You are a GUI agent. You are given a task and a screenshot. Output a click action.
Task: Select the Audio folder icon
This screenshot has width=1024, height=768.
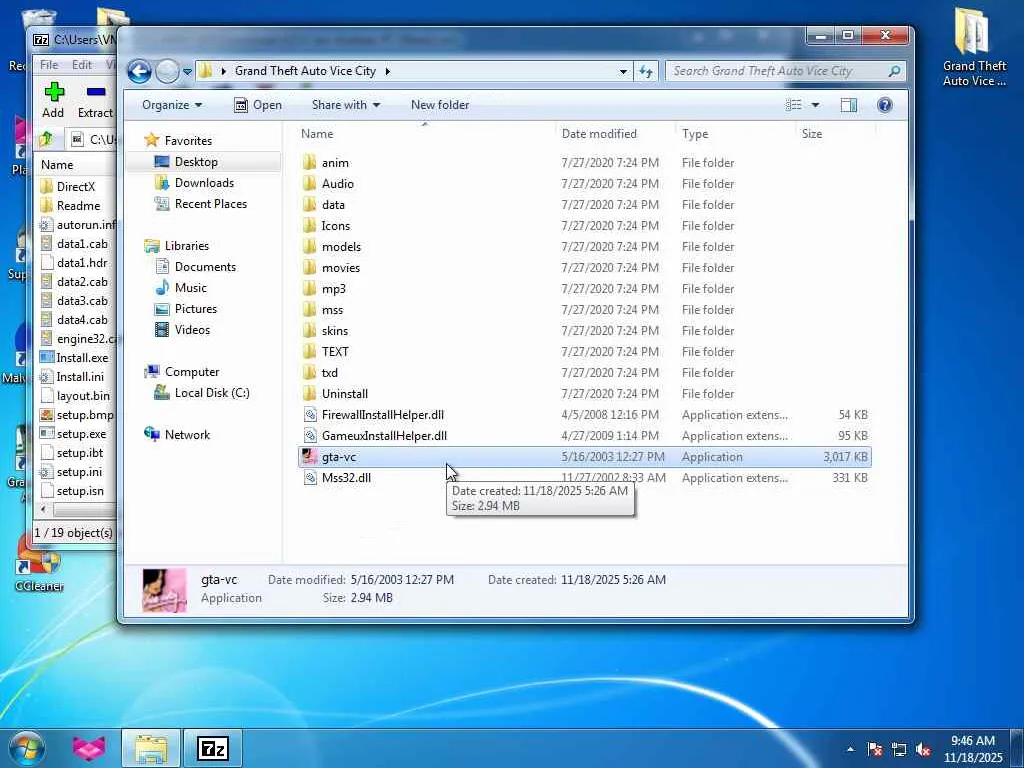click(x=310, y=184)
